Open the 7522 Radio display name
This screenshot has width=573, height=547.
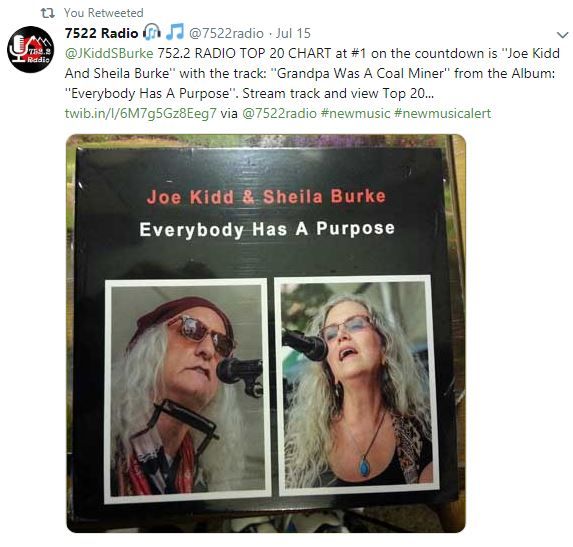tap(102, 33)
